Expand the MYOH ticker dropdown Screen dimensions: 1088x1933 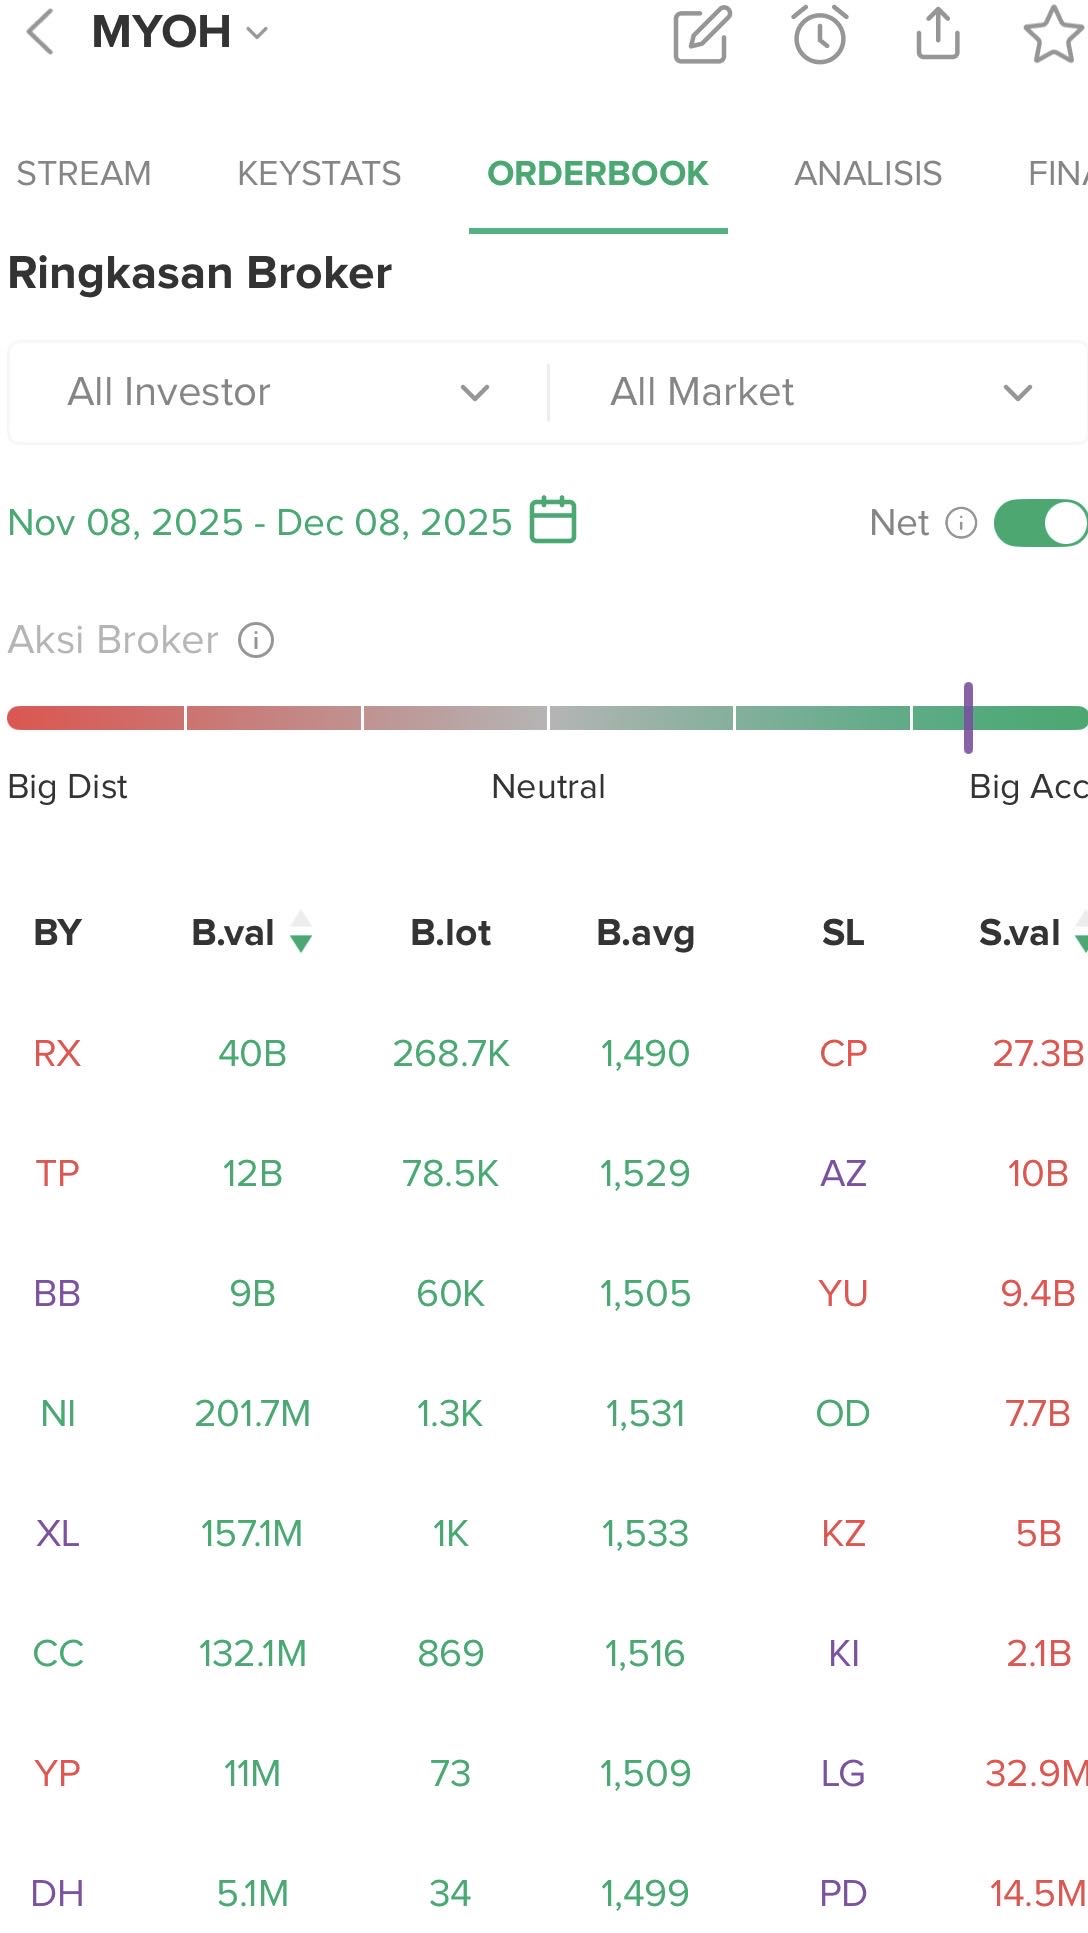click(257, 33)
